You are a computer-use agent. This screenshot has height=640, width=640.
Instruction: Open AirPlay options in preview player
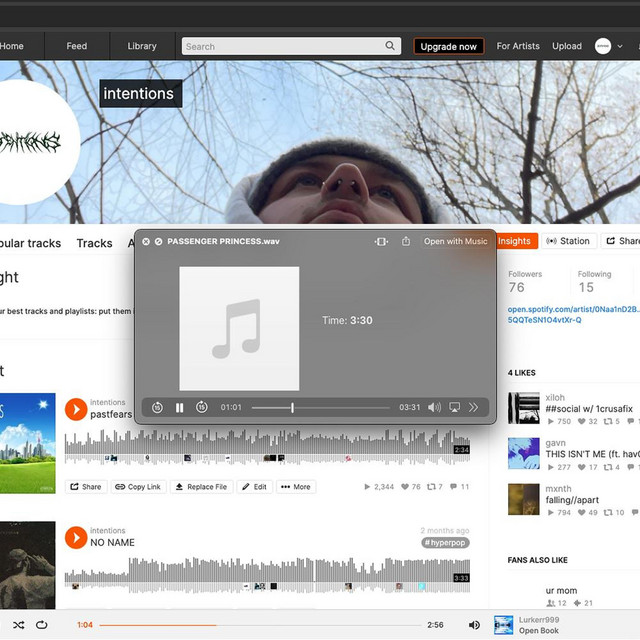pos(454,407)
